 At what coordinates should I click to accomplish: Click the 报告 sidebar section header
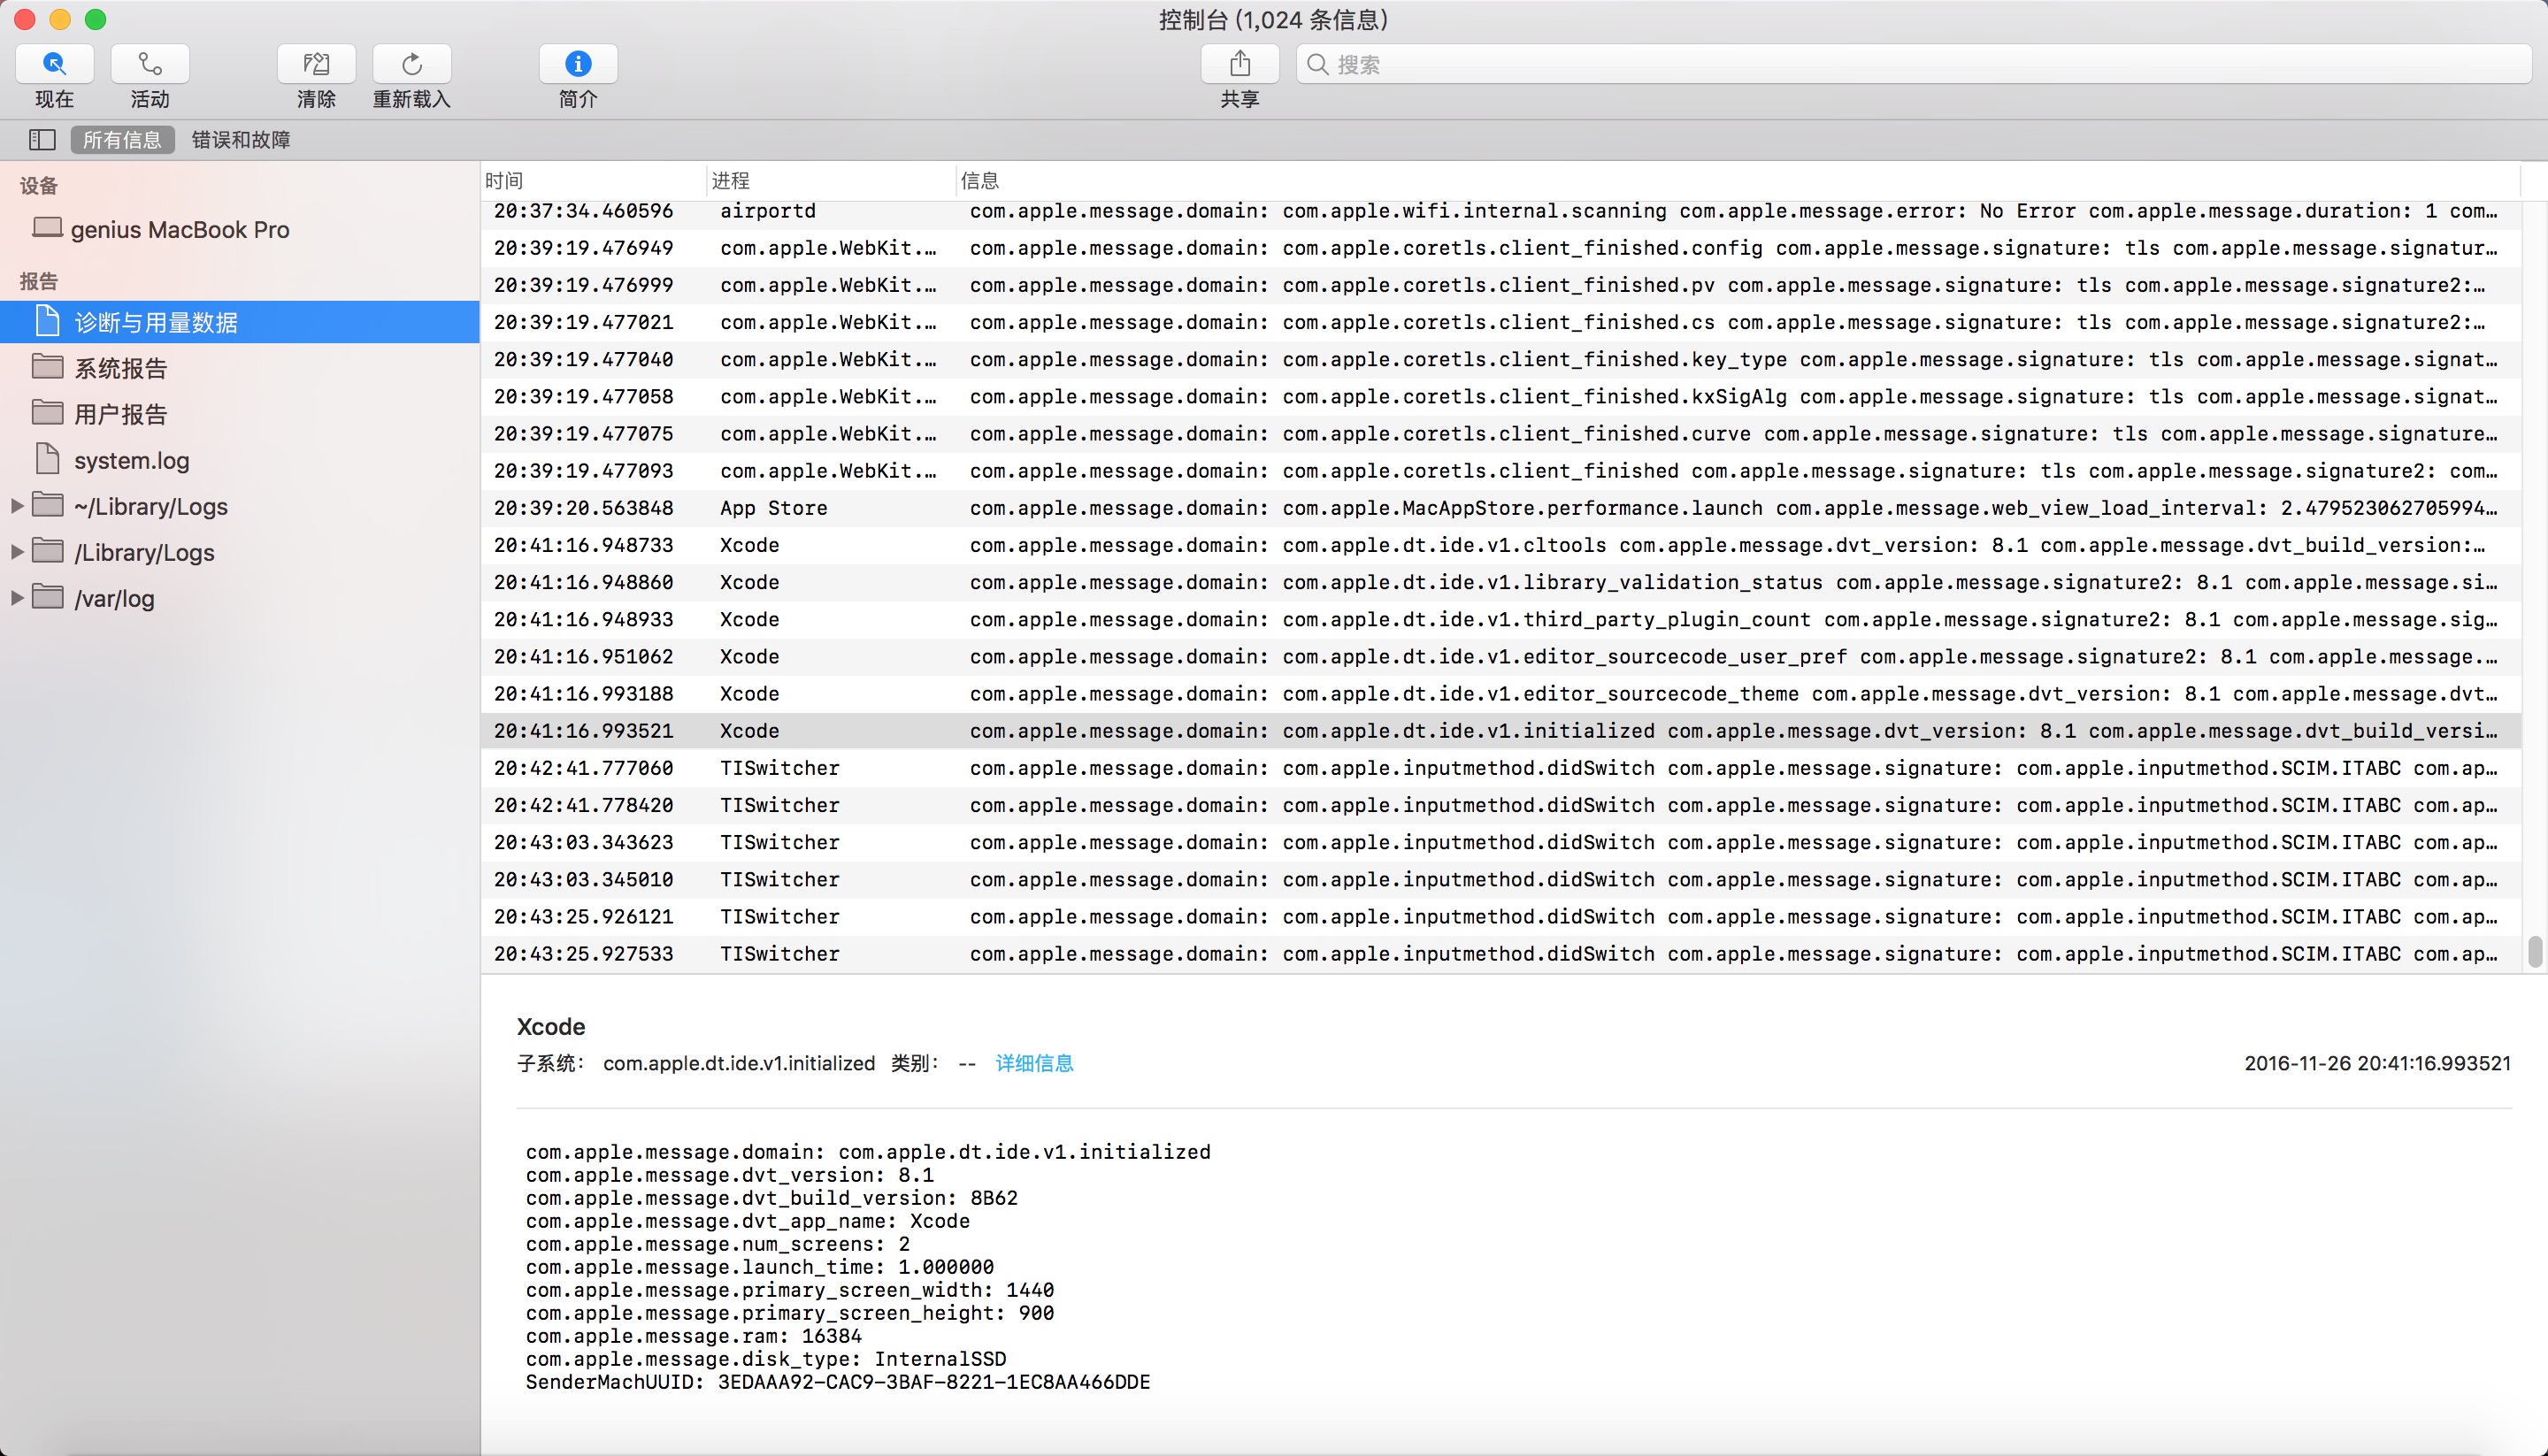(39, 281)
